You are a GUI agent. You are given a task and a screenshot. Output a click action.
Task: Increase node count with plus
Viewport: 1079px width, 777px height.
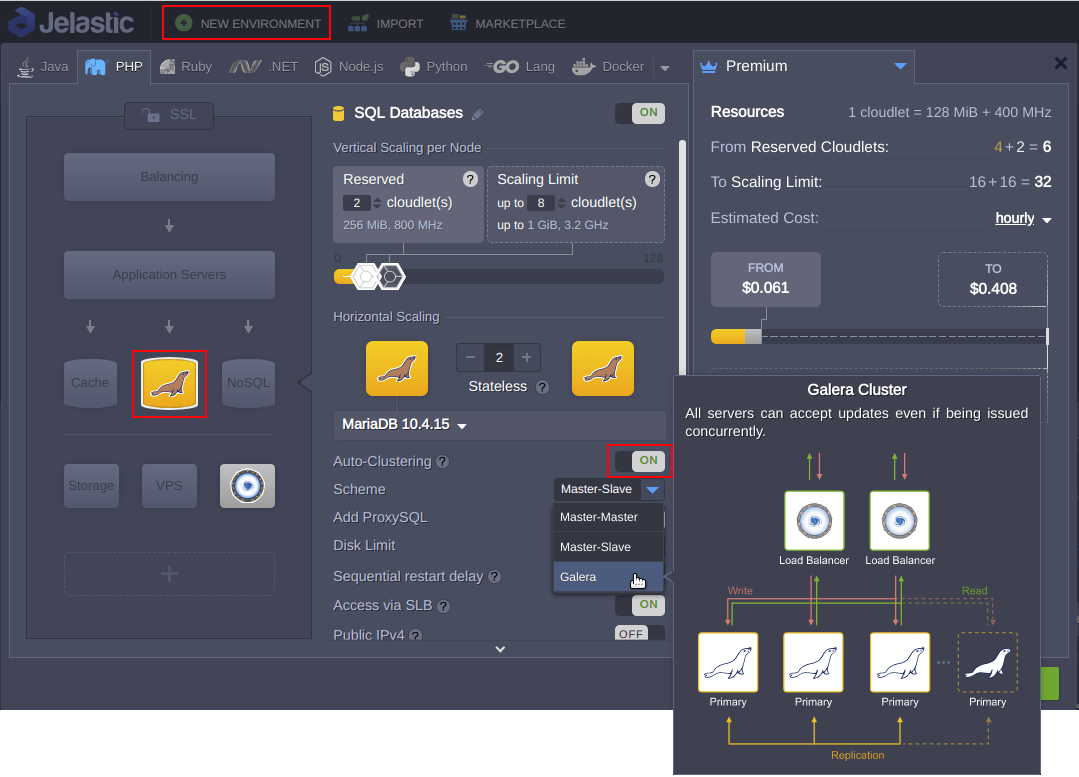click(526, 357)
